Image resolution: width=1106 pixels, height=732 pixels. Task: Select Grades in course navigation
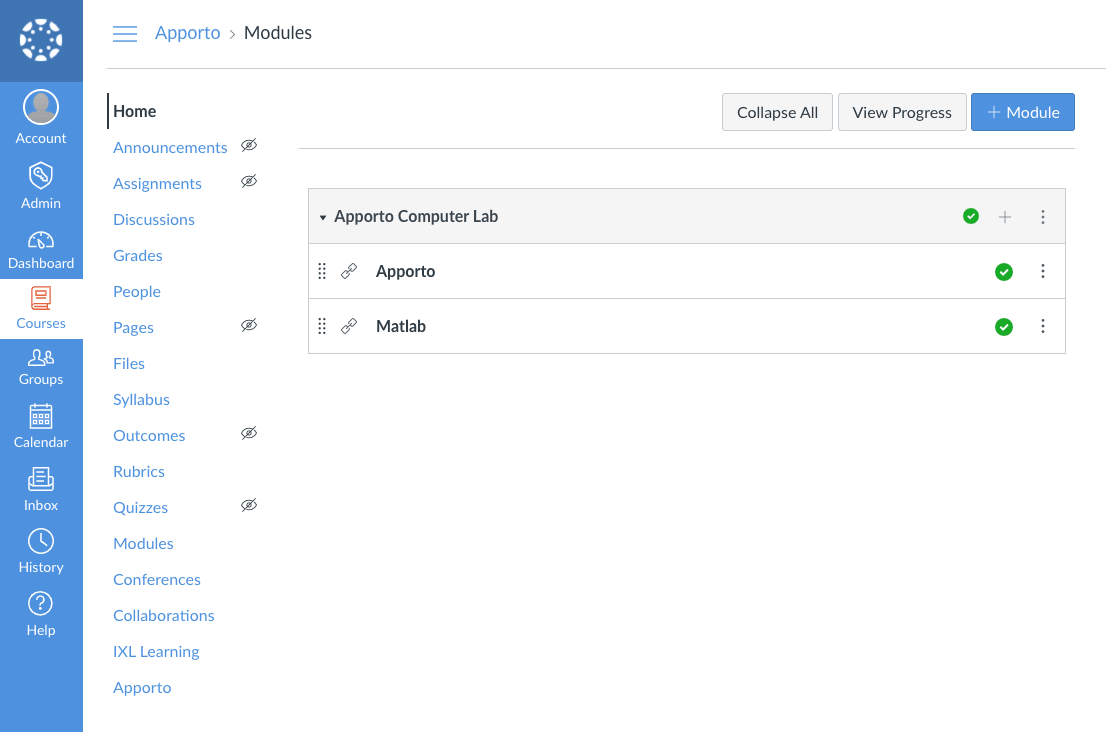click(x=138, y=256)
